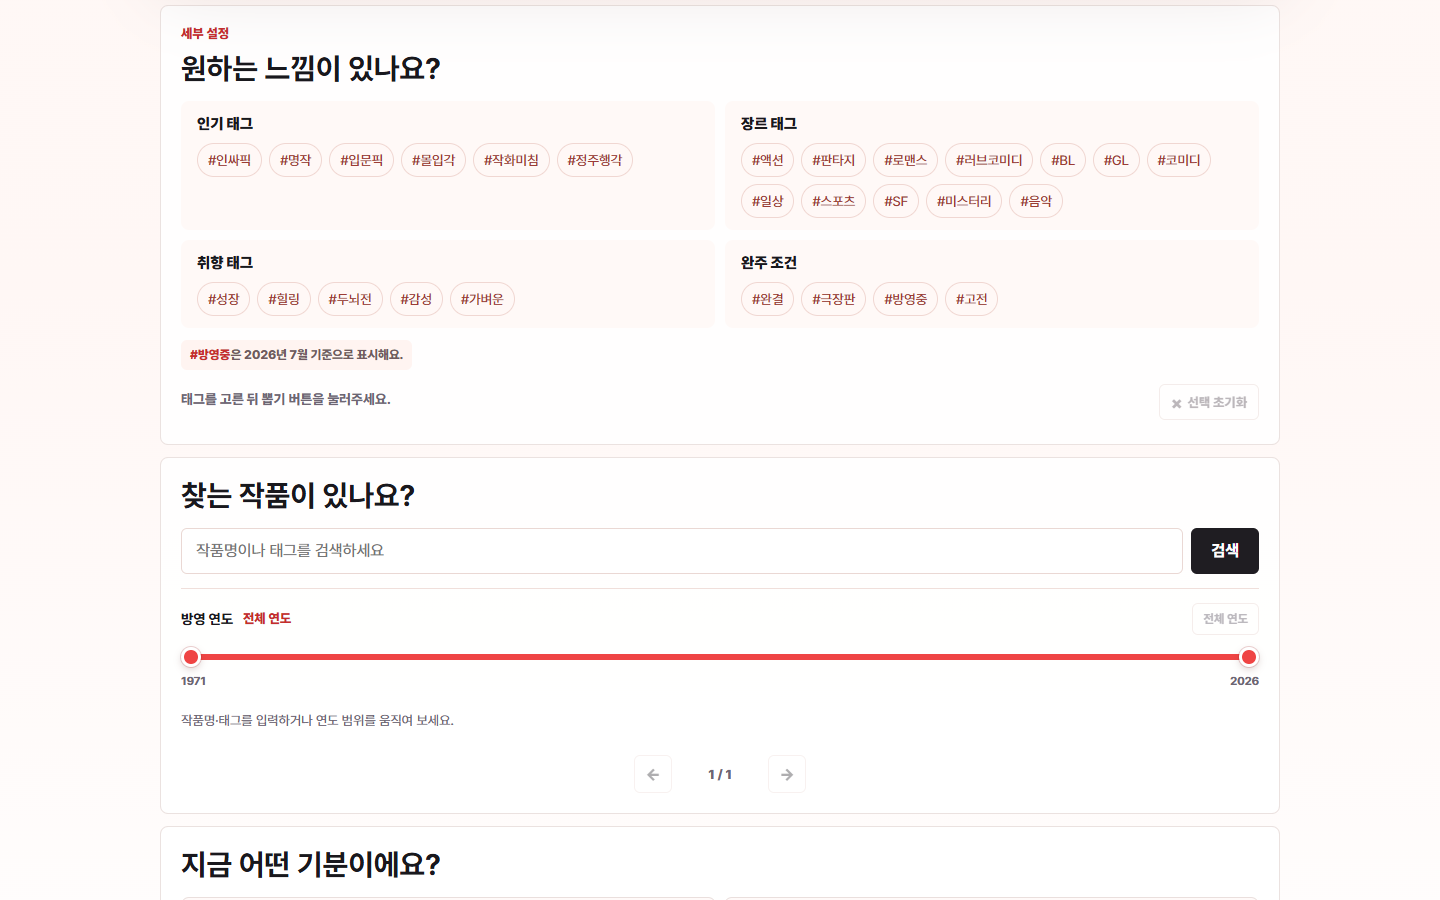The height and width of the screenshot is (900, 1440).
Task: Click the 완주 조건 group title
Action: [x=769, y=263]
